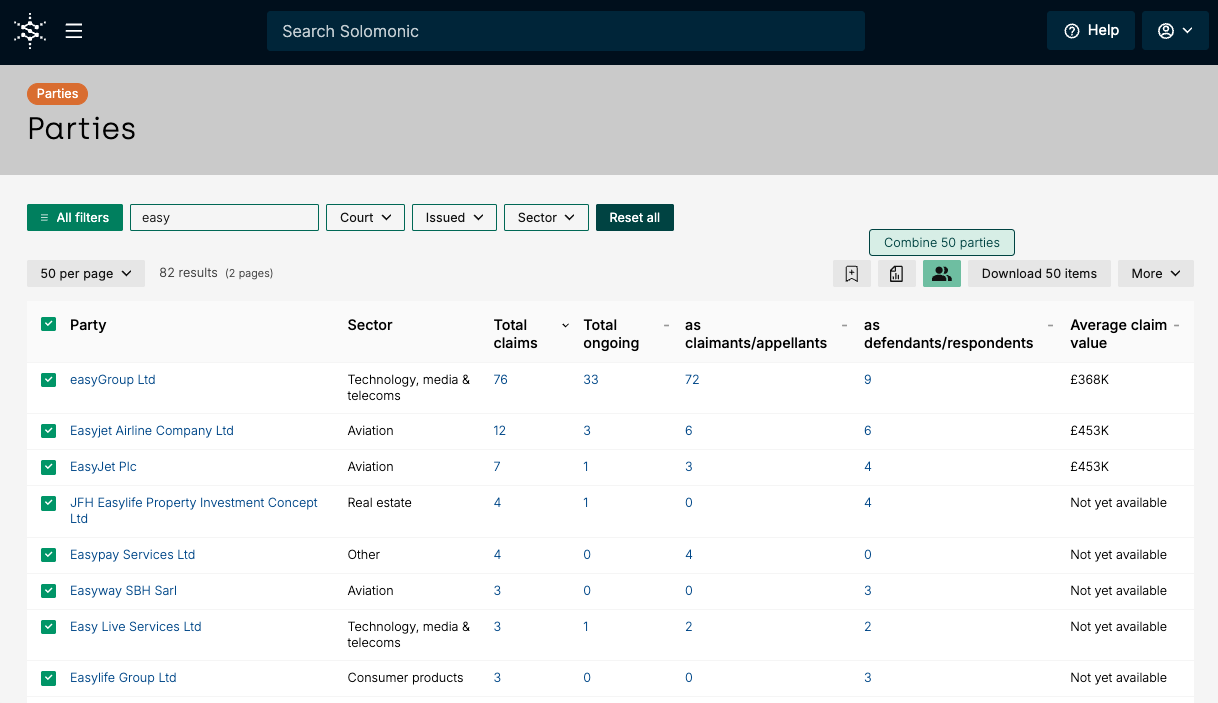1218x703 pixels.
Task: Click easyGroup's 76 total claims
Action: point(501,380)
